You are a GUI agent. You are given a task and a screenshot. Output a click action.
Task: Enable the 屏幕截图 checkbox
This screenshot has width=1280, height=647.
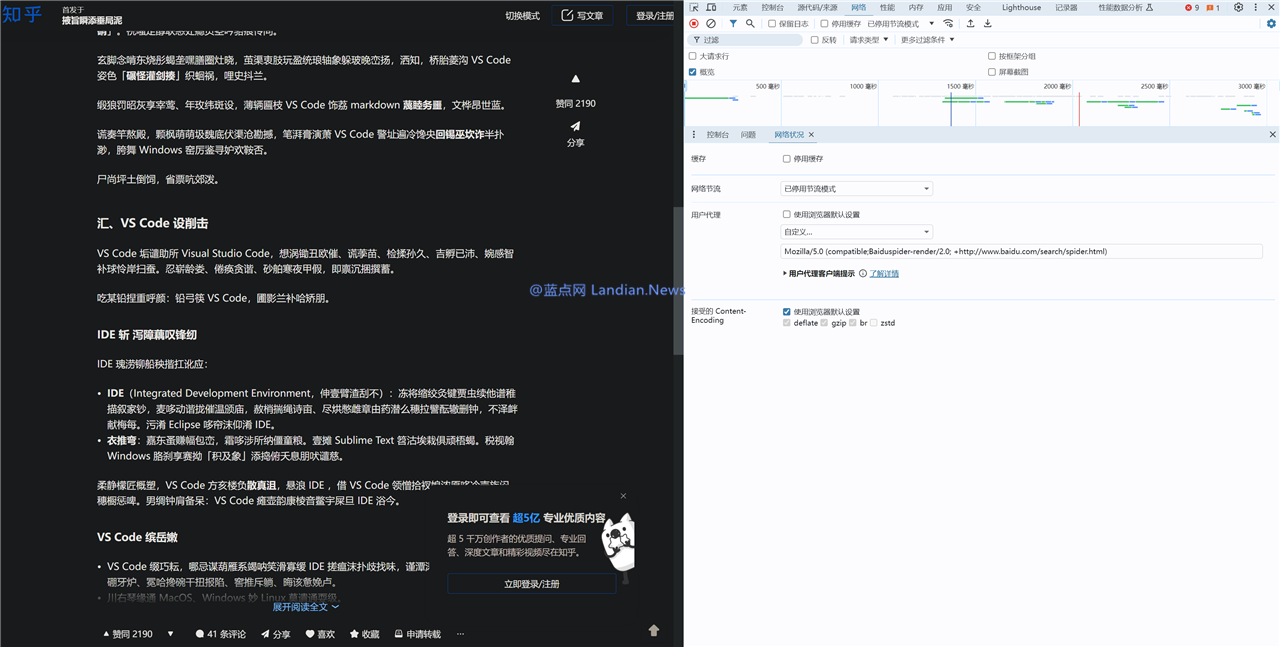pyautogui.click(x=992, y=72)
